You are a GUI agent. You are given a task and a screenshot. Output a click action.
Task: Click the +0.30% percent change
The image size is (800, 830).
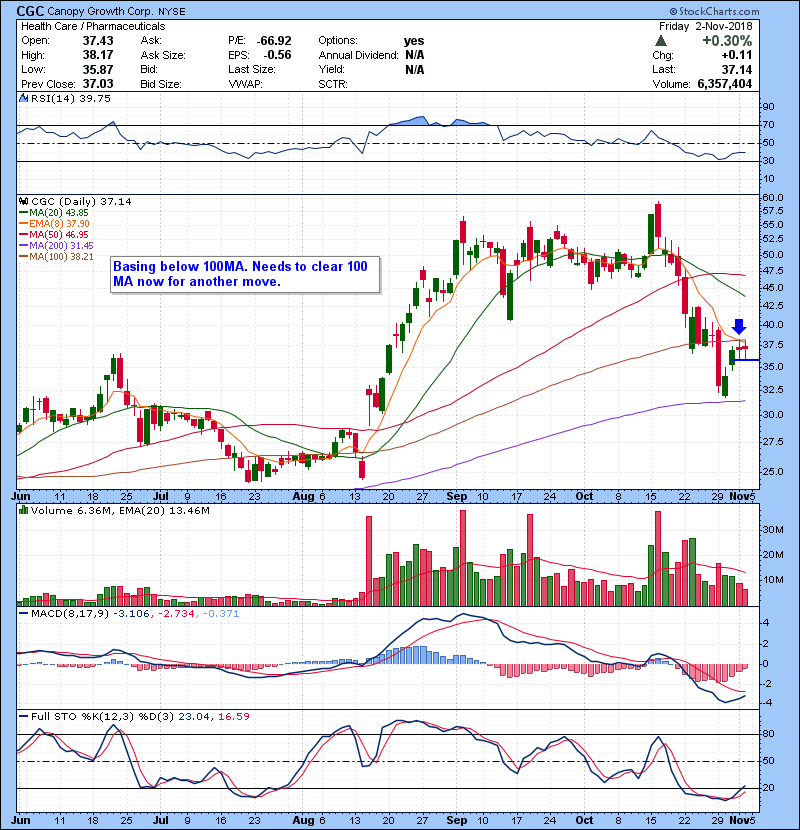pos(727,41)
